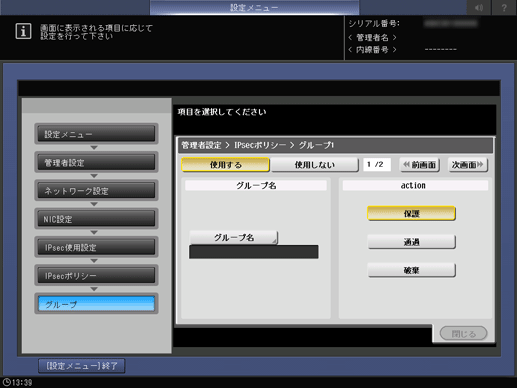Go to previous screen with 前画面
517x388 pixels.
[420, 165]
